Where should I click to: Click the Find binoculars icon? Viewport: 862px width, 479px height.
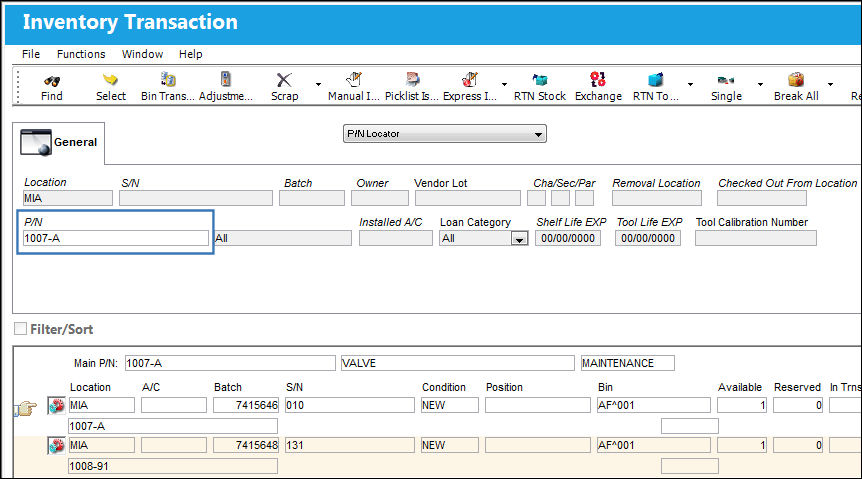pyautogui.click(x=52, y=81)
